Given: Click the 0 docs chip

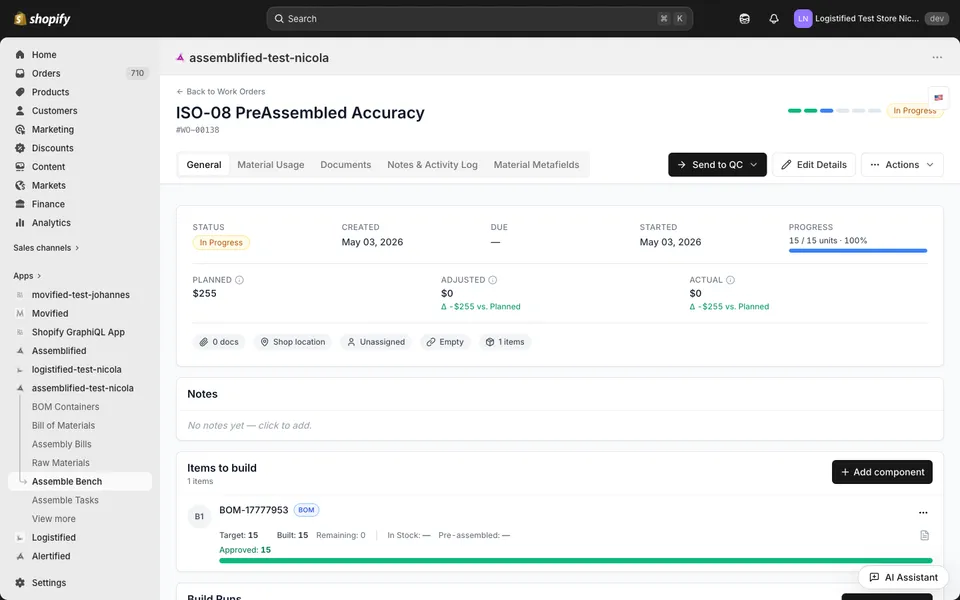Looking at the screenshot, I should pos(219,342).
